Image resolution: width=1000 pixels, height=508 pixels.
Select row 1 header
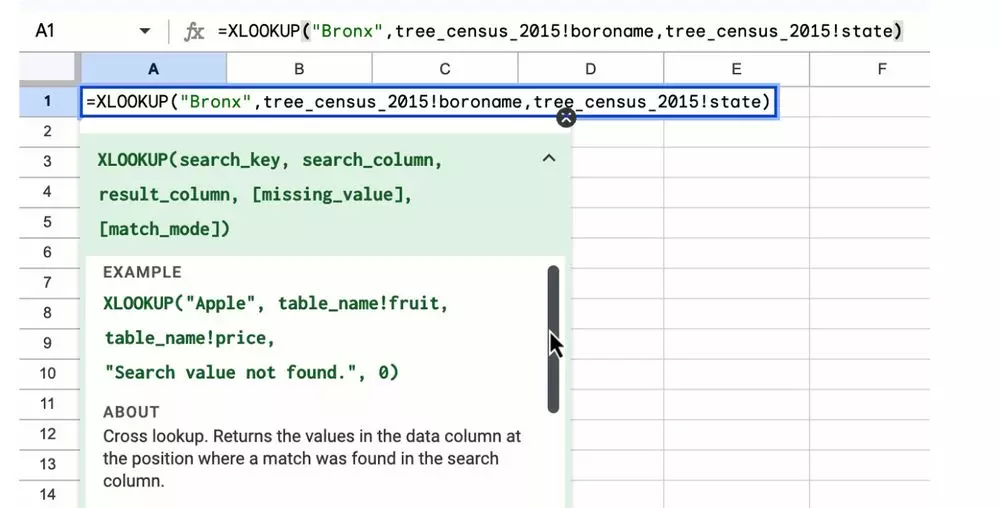[47, 102]
